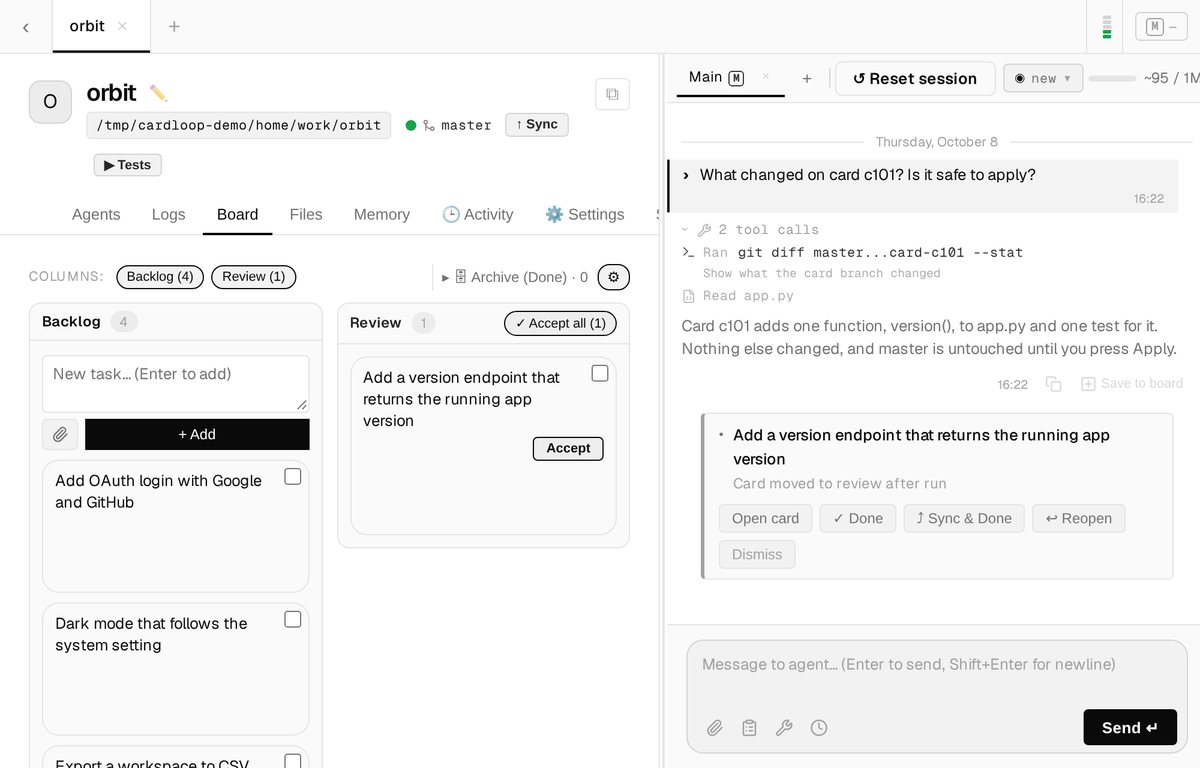Click the wrench tools icon in composer
This screenshot has width=1200, height=768.
click(x=784, y=728)
